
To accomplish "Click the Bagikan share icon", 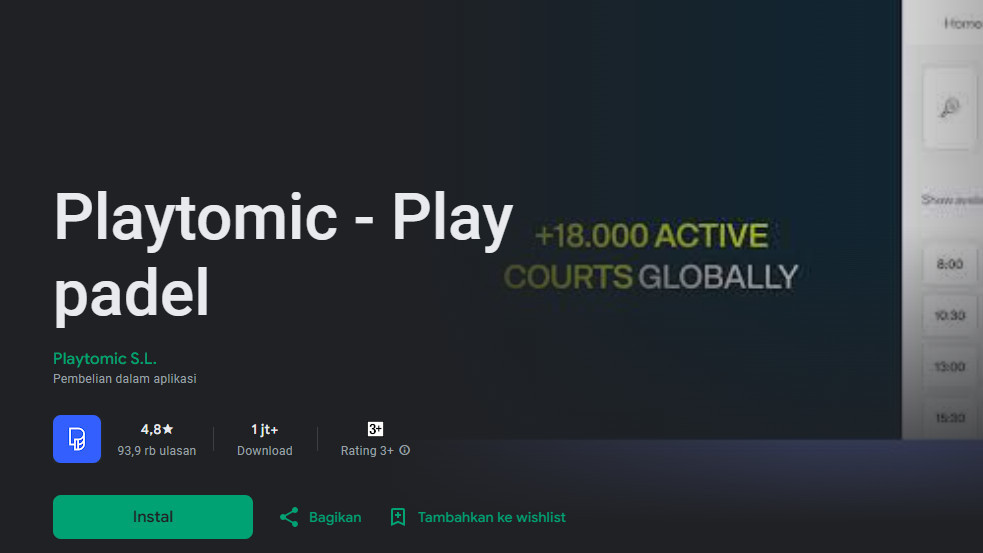I will 289,517.
